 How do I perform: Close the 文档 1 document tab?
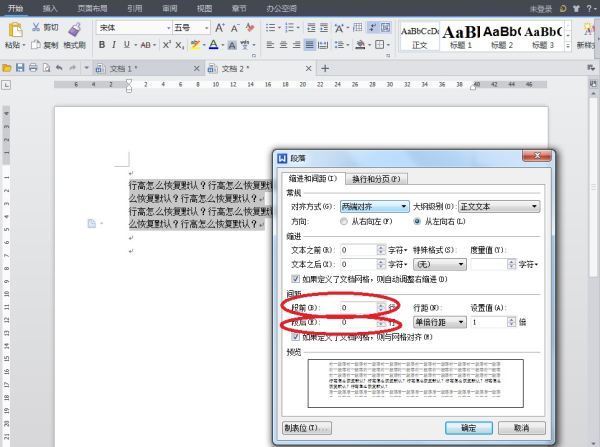point(196,69)
